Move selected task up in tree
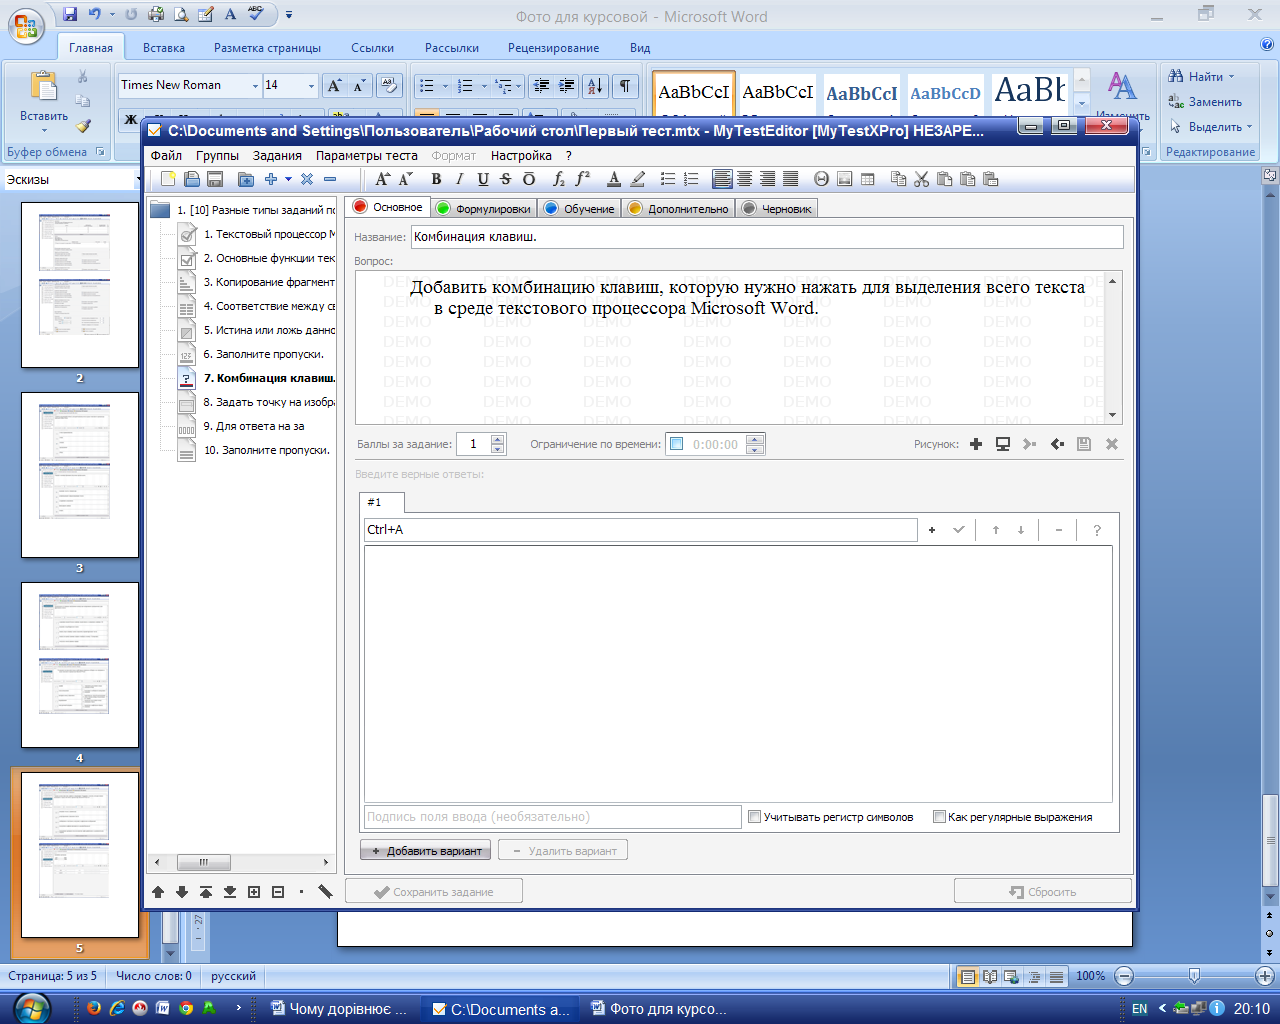The width and height of the screenshot is (1280, 1024). tap(158, 892)
